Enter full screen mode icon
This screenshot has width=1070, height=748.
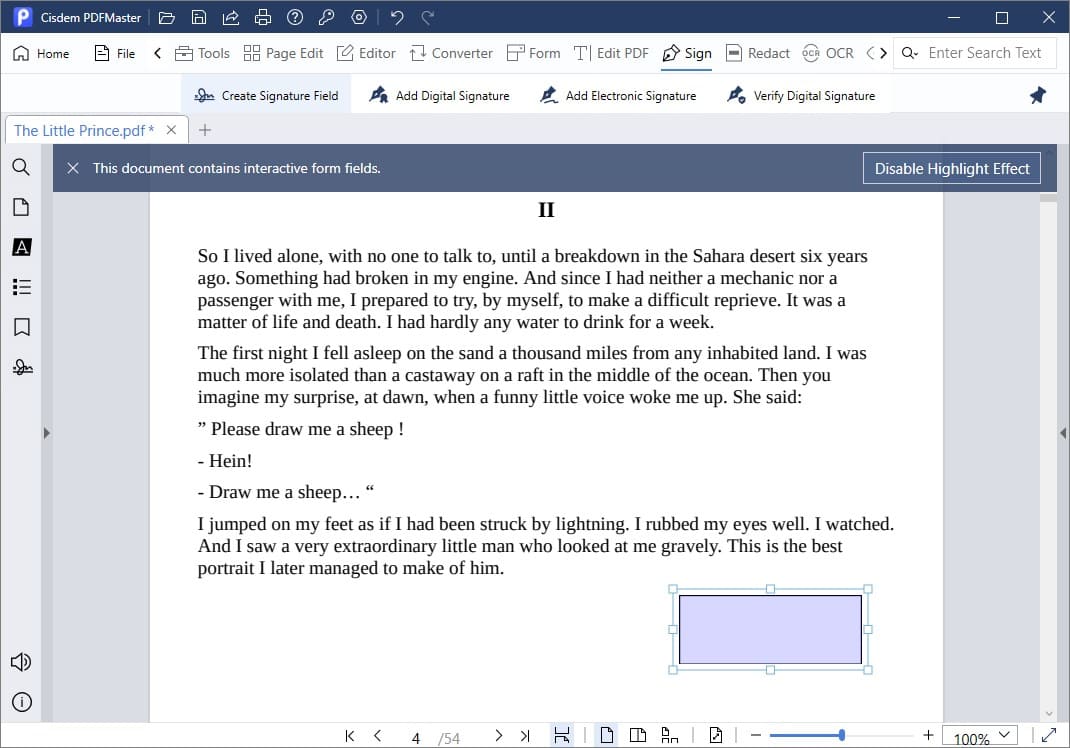click(1049, 735)
